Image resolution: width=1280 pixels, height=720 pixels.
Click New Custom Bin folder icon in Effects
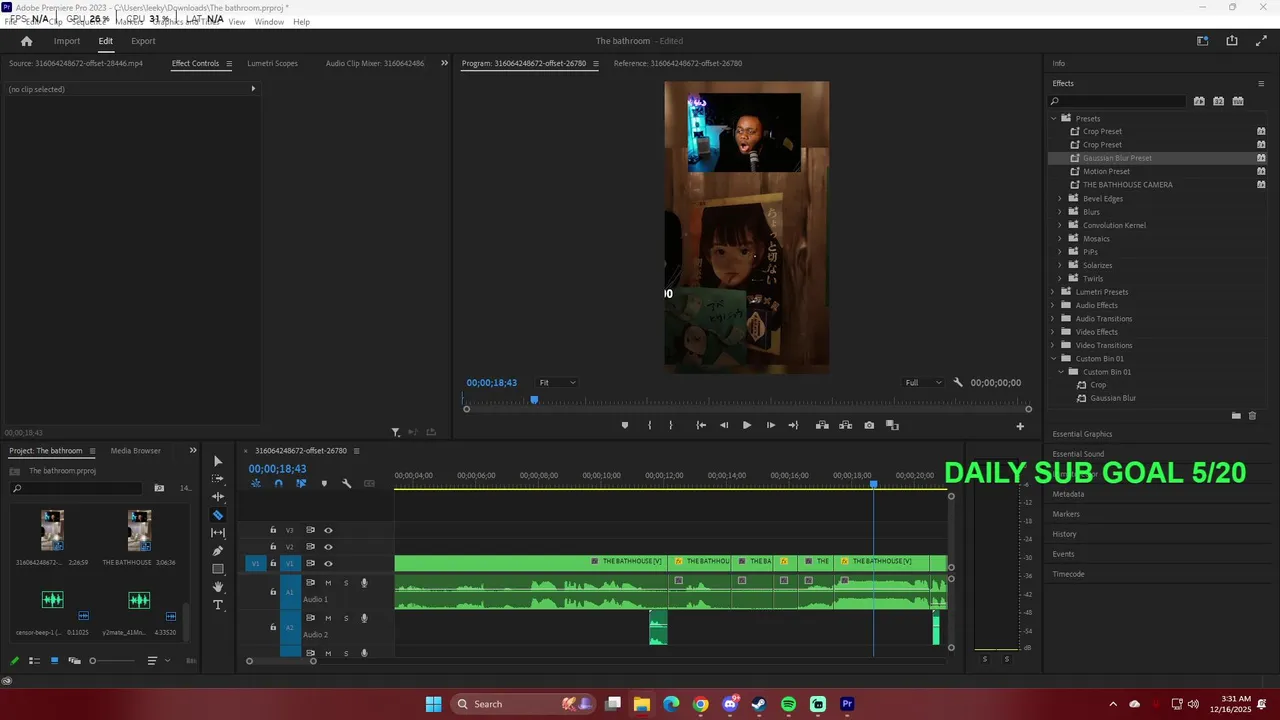pos(1236,416)
